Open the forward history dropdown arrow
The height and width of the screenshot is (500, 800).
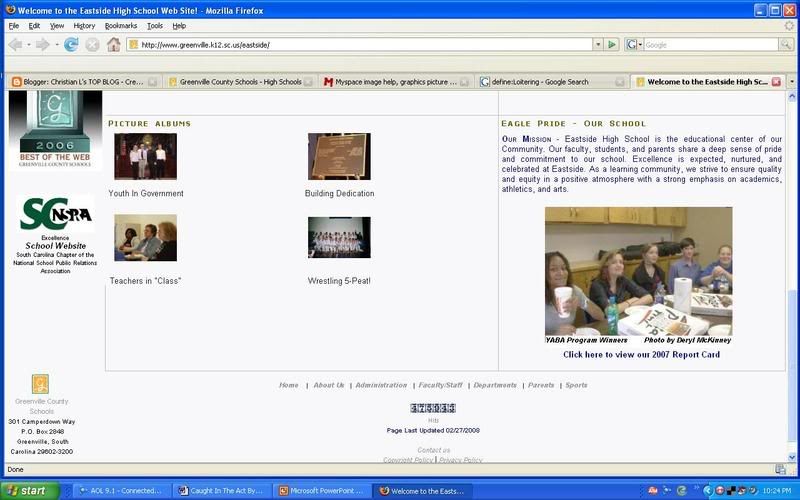coord(57,45)
